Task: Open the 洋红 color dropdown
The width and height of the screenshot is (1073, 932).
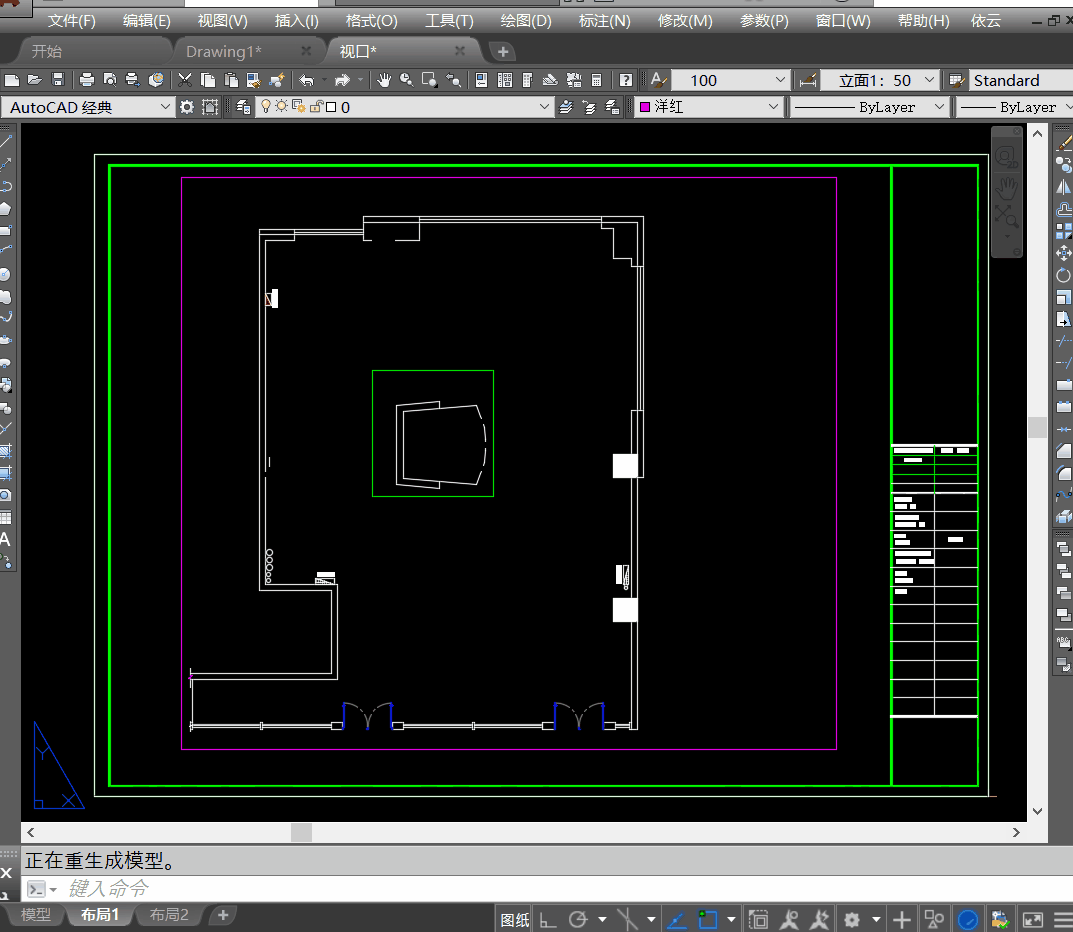Action: pyautogui.click(x=709, y=107)
